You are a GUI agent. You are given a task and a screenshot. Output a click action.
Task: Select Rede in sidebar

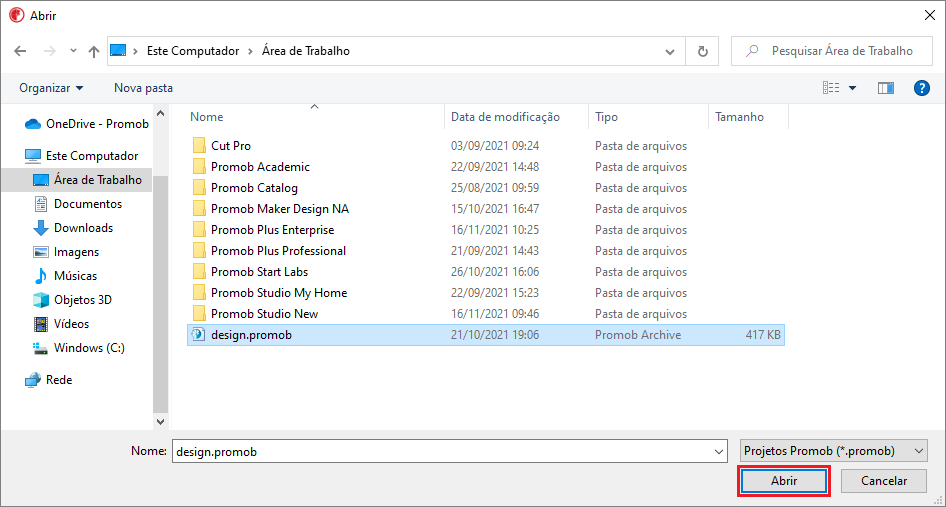tap(48, 380)
